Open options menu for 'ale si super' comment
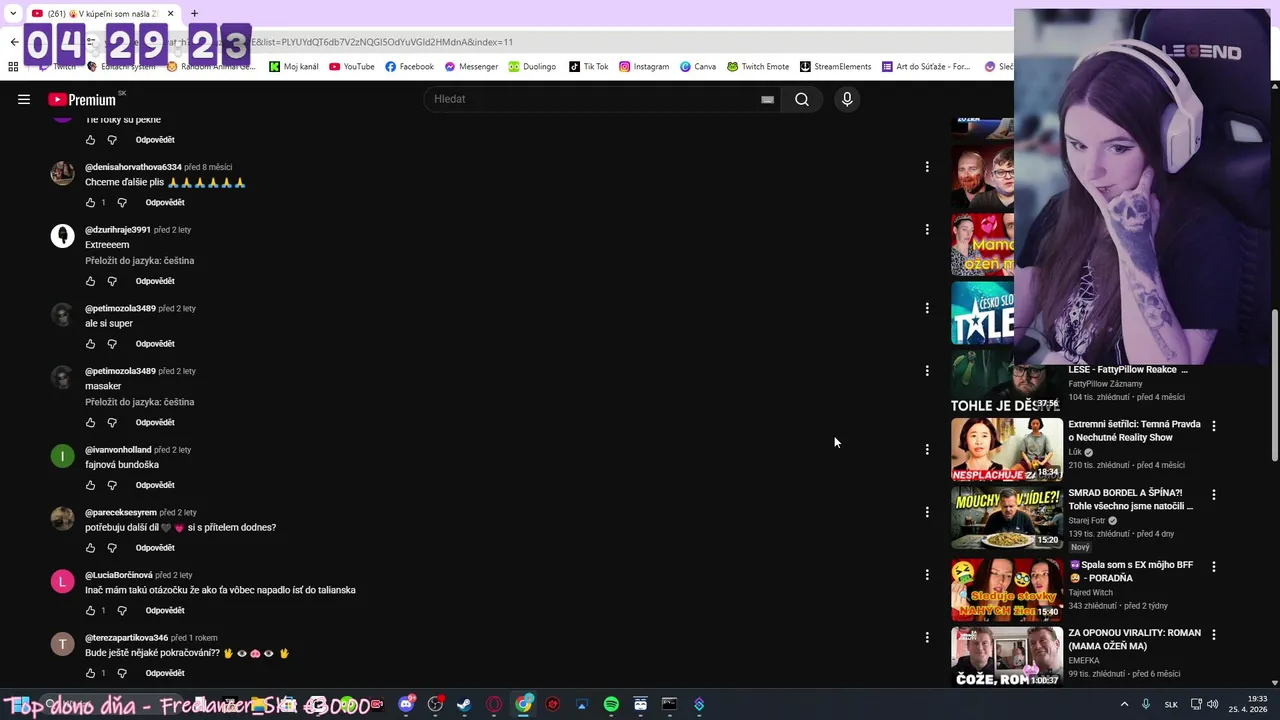The width and height of the screenshot is (1280, 720). click(927, 308)
